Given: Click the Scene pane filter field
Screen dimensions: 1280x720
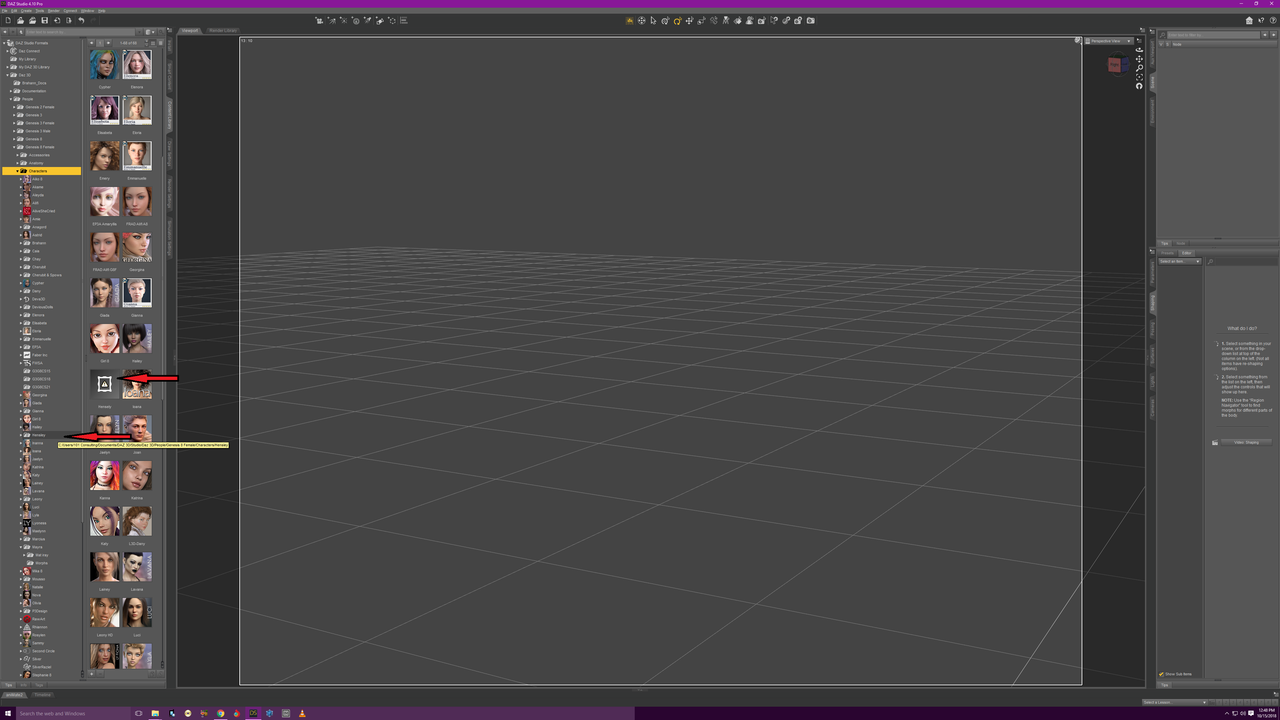Looking at the screenshot, I should click(x=1212, y=35).
